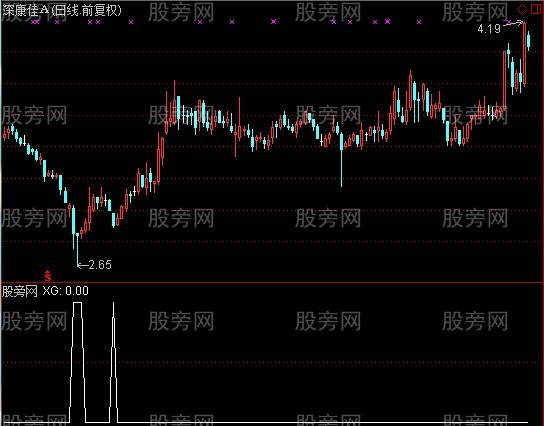
Task: Click the 深康佳A (日线.前复权) chart title
Action: (x=62, y=10)
